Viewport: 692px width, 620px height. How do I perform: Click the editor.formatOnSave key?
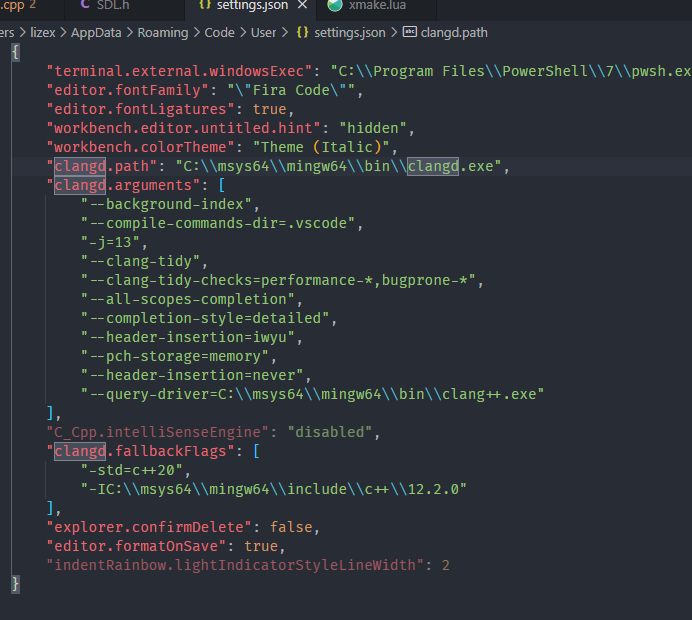tap(136, 545)
